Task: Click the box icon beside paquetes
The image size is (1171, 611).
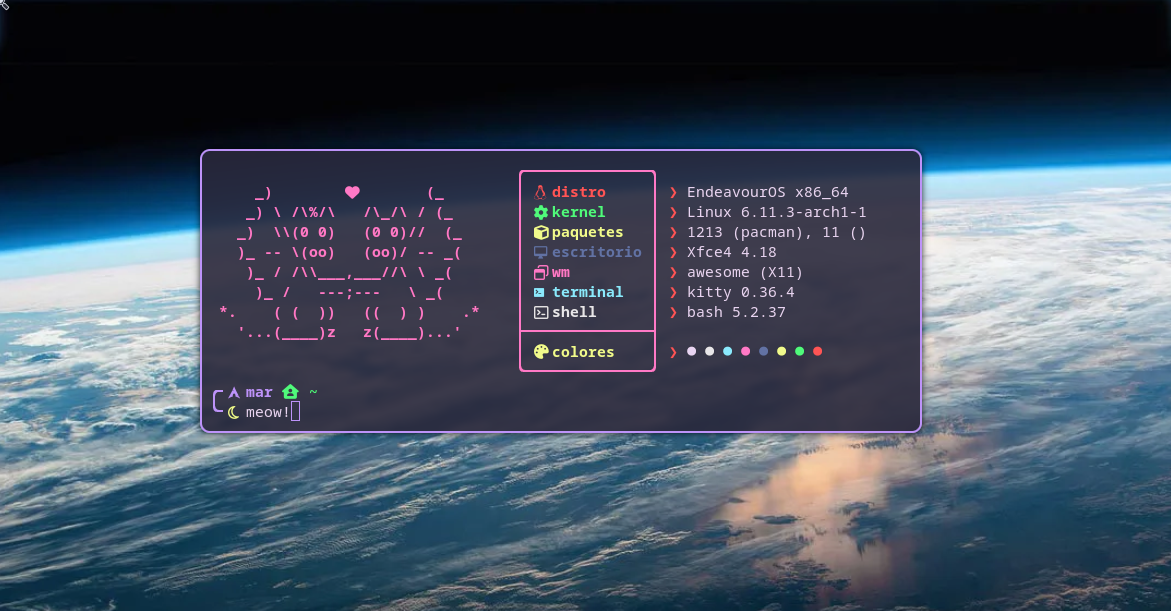Action: pyautogui.click(x=541, y=232)
